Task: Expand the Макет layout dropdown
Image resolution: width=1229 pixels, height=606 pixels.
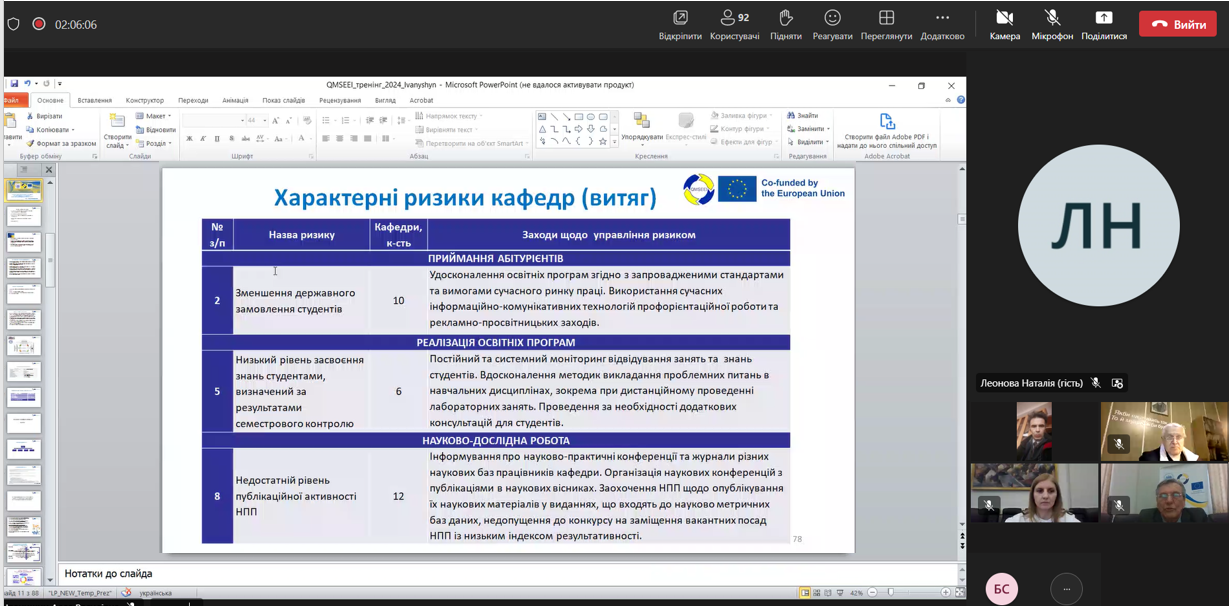Action: 157,116
